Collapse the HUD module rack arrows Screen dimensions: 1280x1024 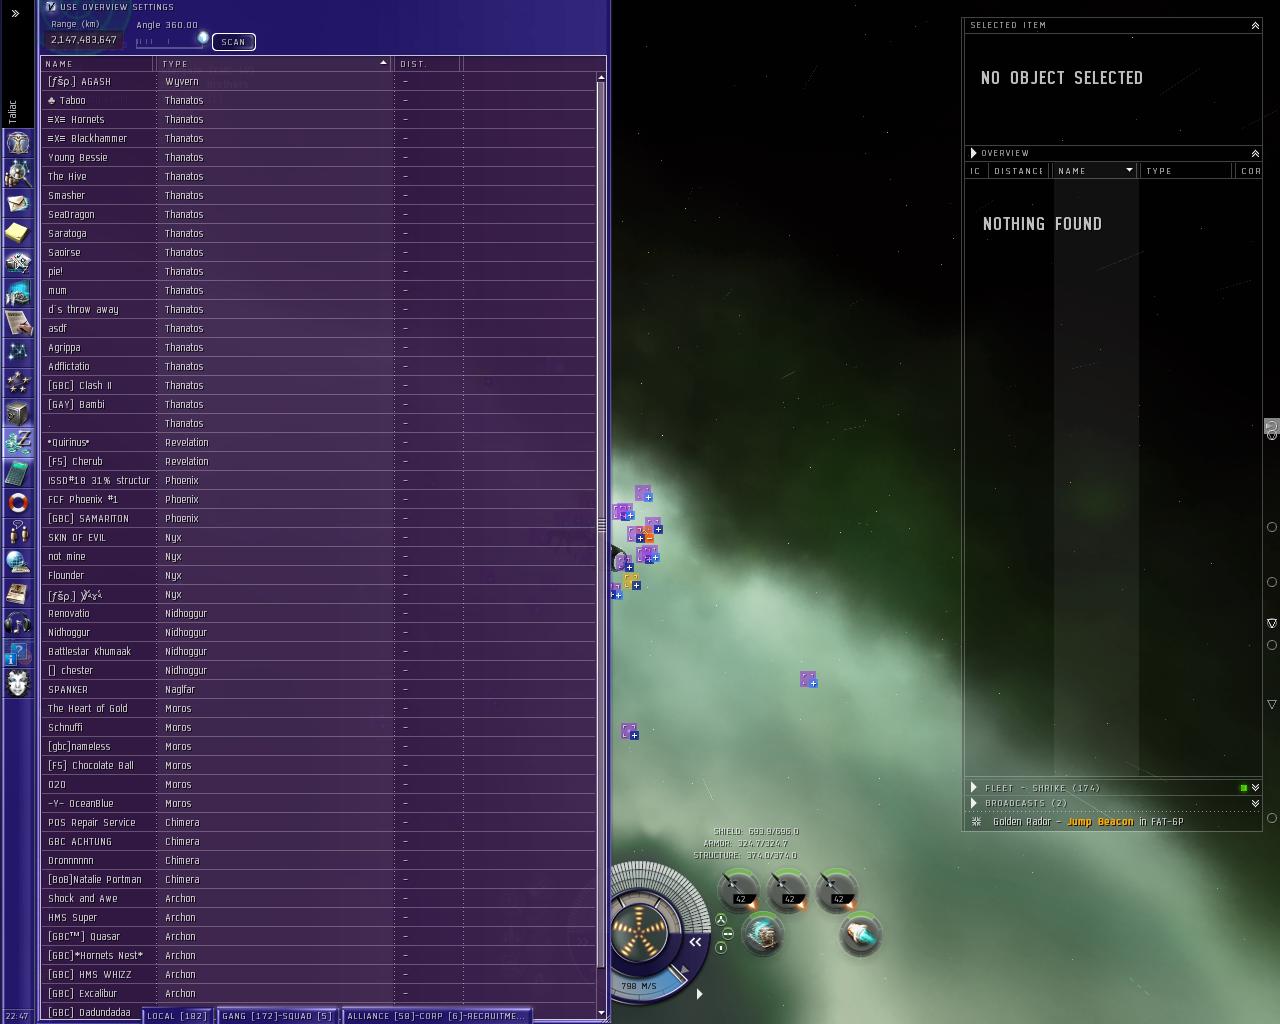click(695, 942)
